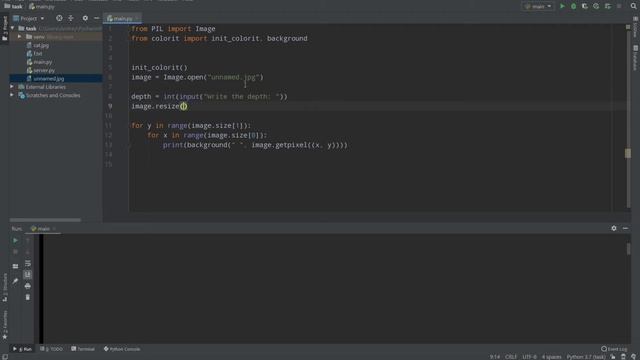Image resolution: width=640 pixels, height=360 pixels.
Task: Click the print icon in Run panel
Action: pyautogui.click(x=28, y=286)
